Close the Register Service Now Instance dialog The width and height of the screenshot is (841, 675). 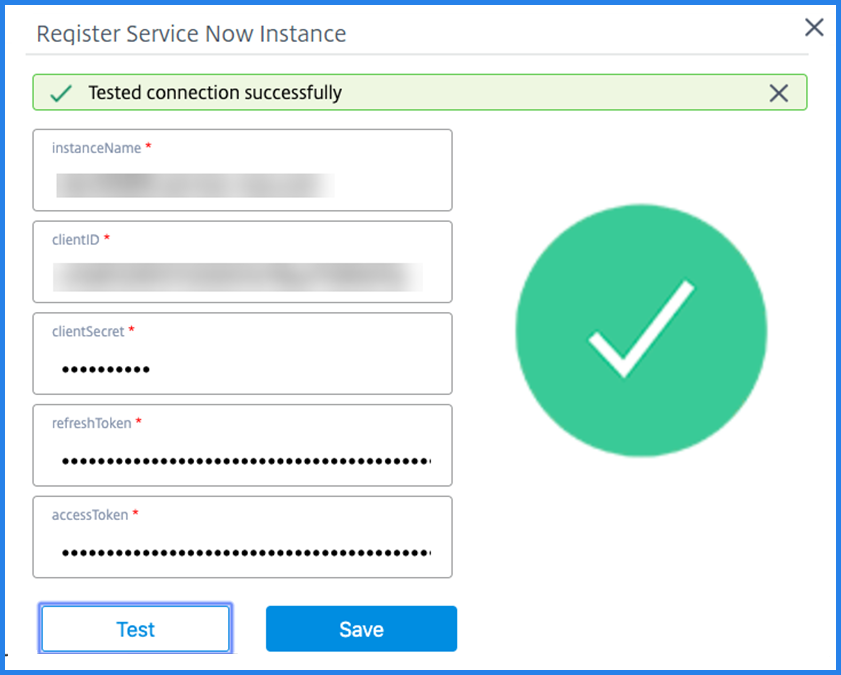[x=814, y=27]
